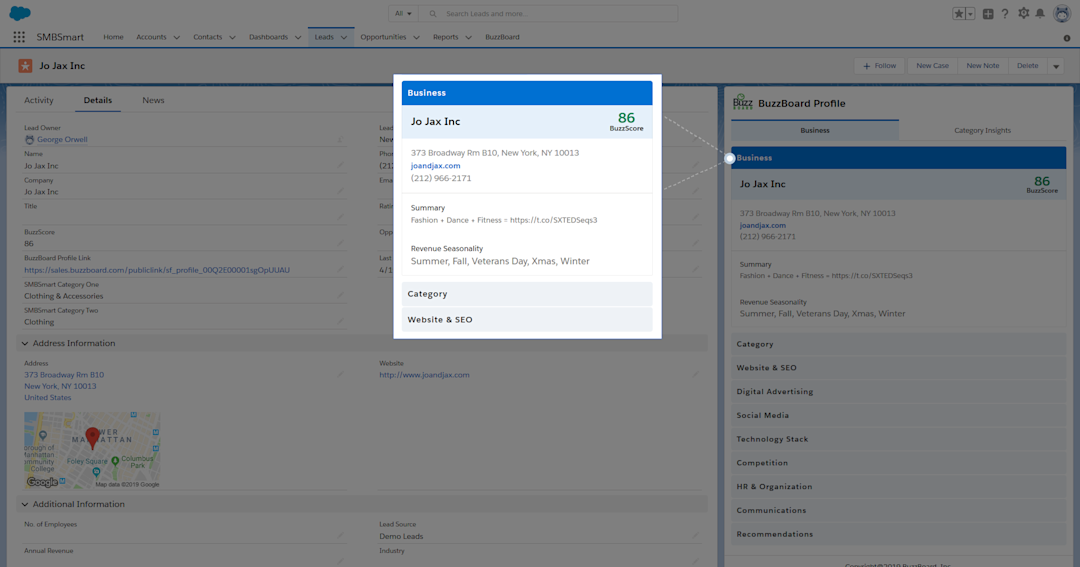The width and height of the screenshot is (1080, 567).
Task: Edit the Website field pencil icon
Action: click(x=695, y=375)
